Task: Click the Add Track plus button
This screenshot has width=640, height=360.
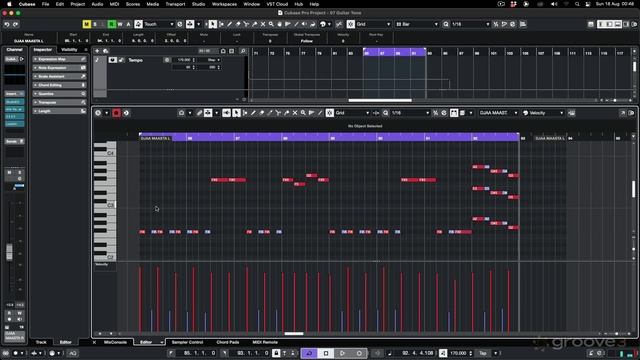Action: (x=97, y=51)
